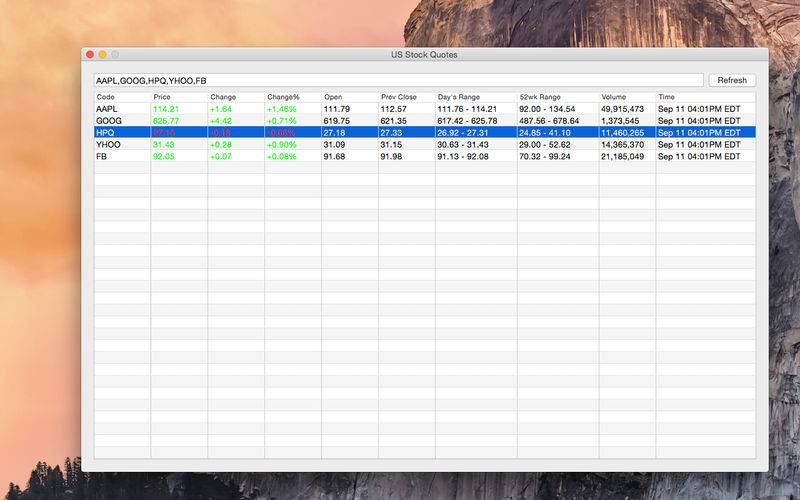The width and height of the screenshot is (800, 500).
Task: Select the GOOG row code cell
Action: pyautogui.click(x=109, y=121)
